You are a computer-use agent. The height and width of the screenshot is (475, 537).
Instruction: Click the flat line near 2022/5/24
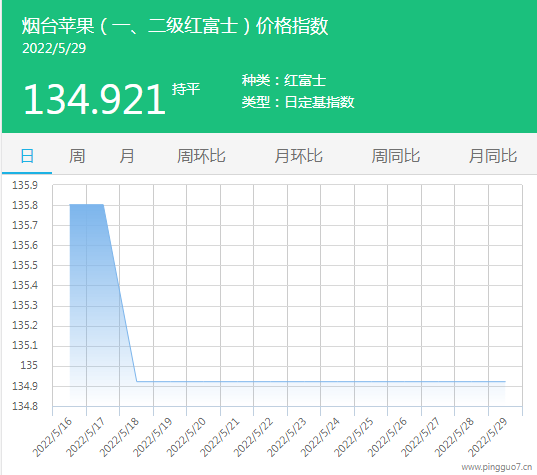(321, 381)
